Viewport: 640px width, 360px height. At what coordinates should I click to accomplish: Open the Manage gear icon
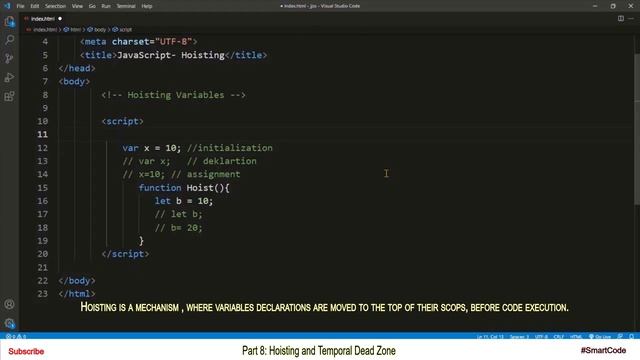coord(9,323)
